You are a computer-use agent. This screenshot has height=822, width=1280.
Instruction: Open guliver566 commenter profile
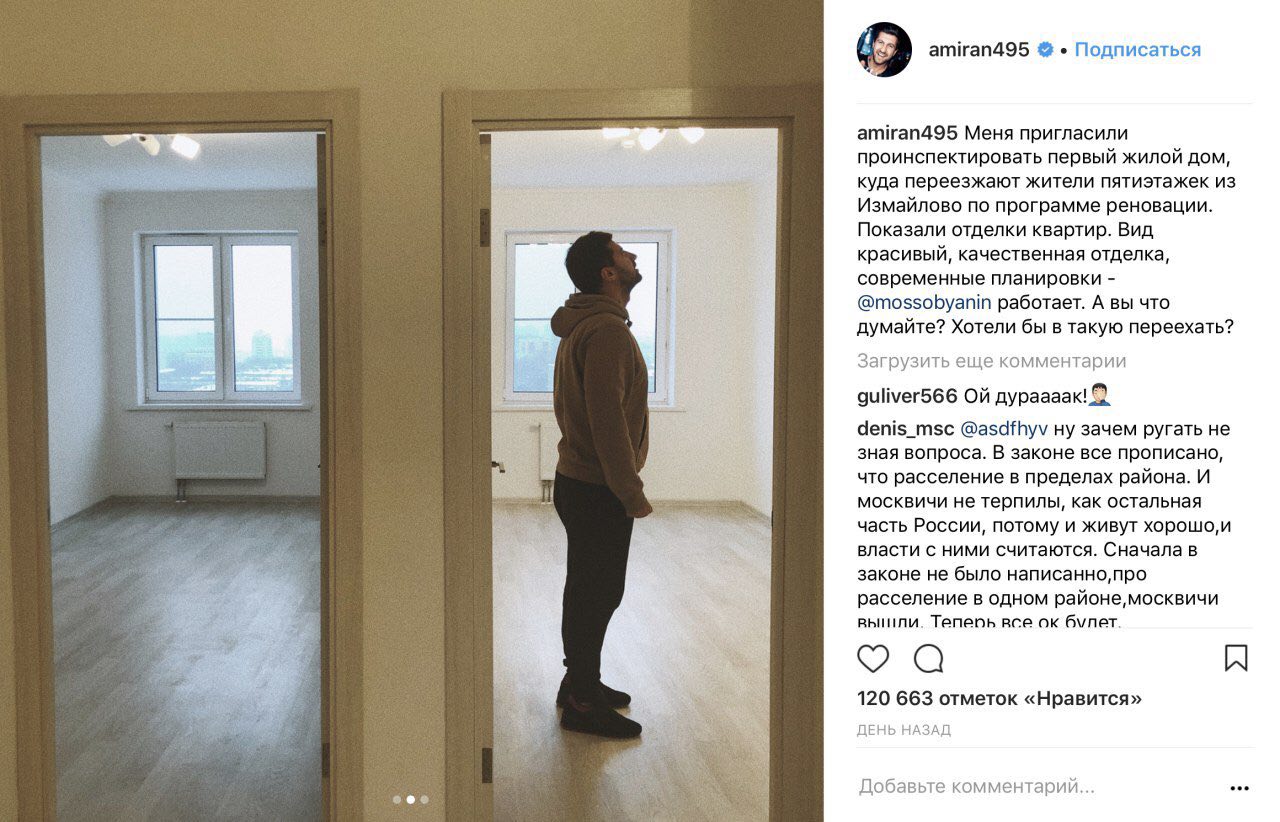pos(907,395)
